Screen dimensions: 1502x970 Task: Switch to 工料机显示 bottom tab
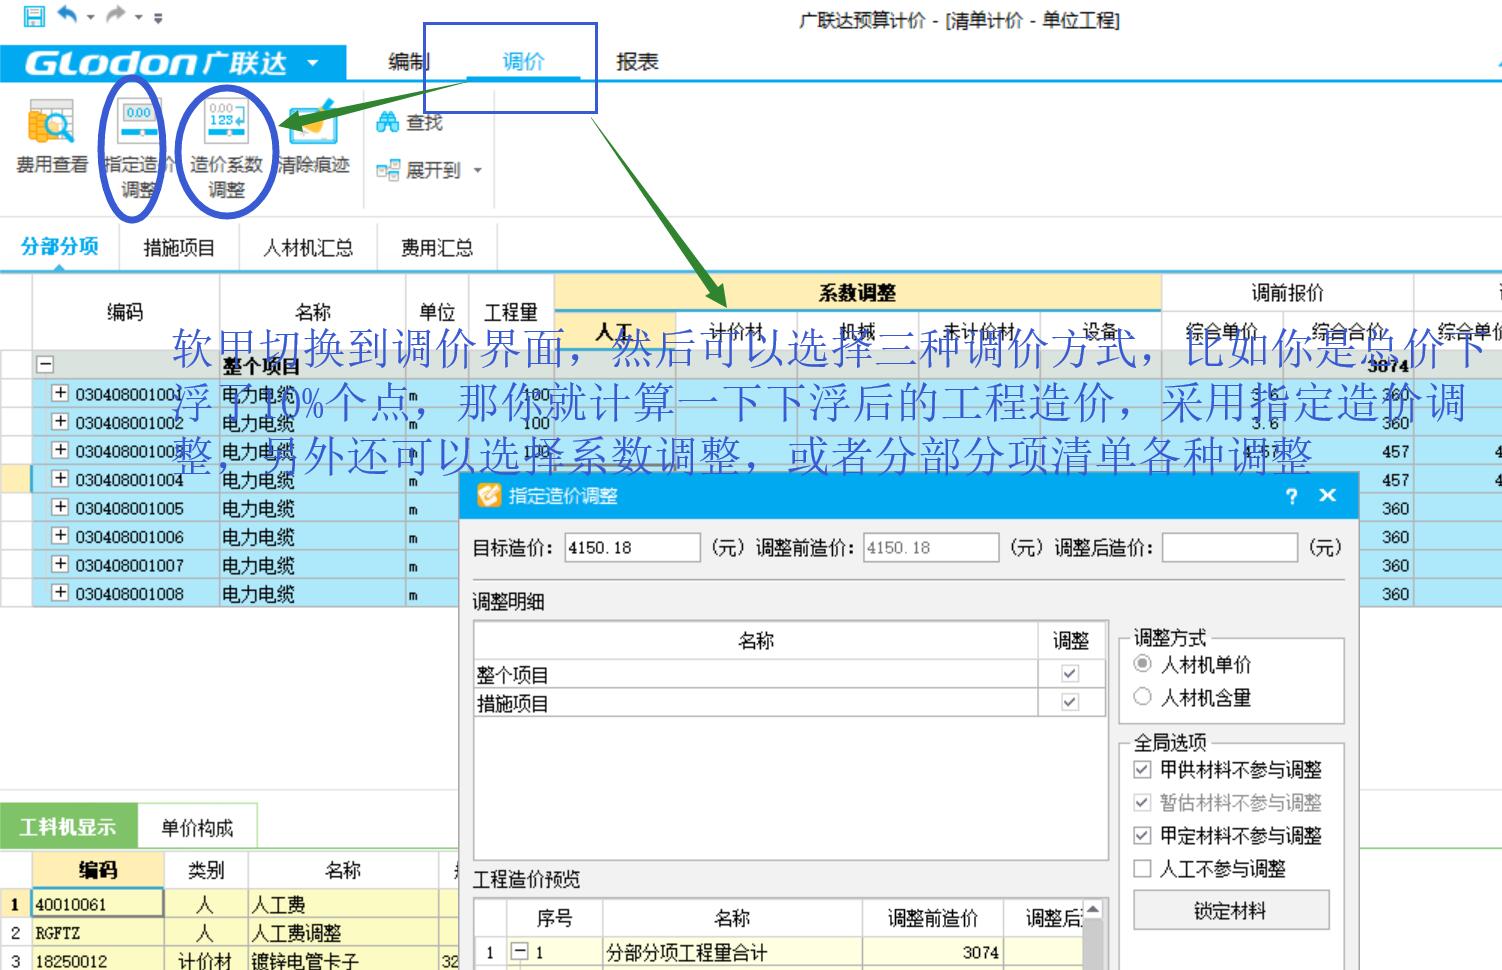68,827
